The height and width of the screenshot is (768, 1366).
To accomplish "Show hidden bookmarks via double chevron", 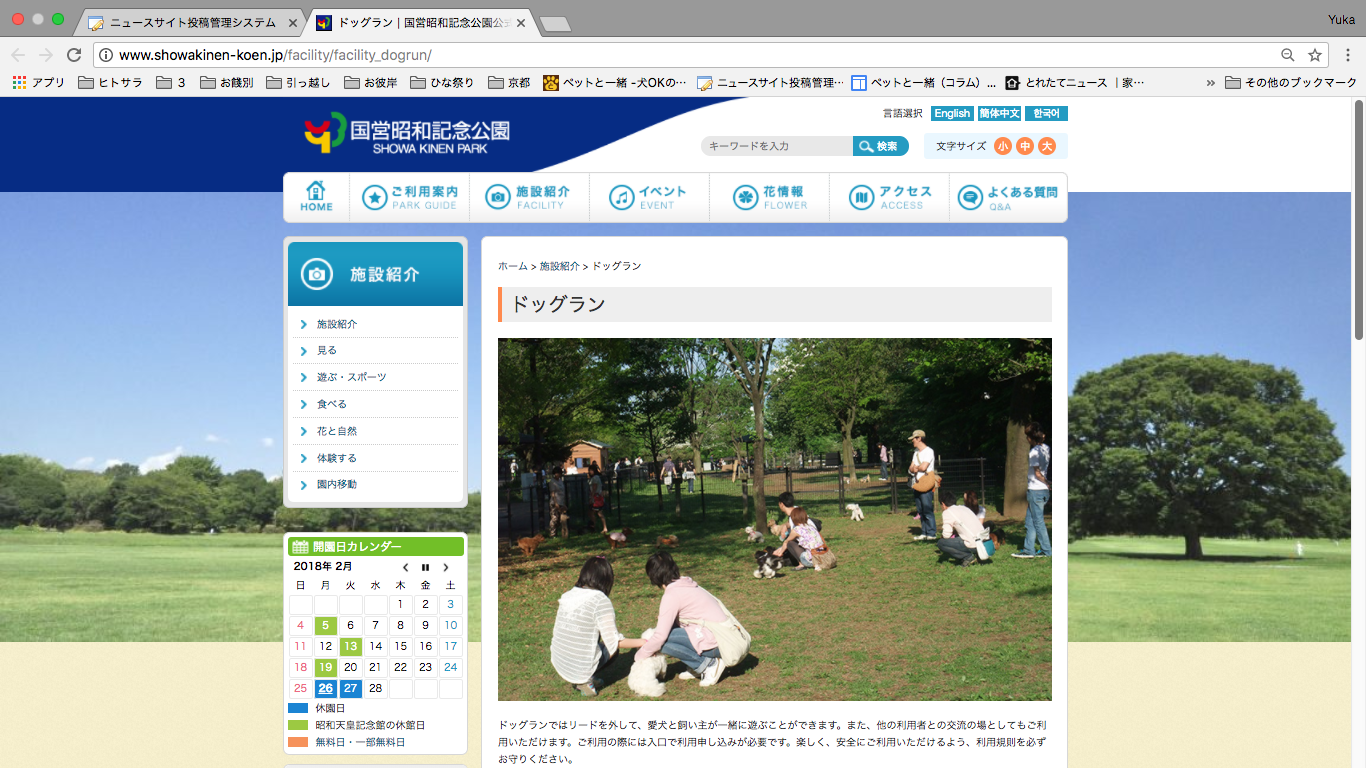I will 1211,83.
